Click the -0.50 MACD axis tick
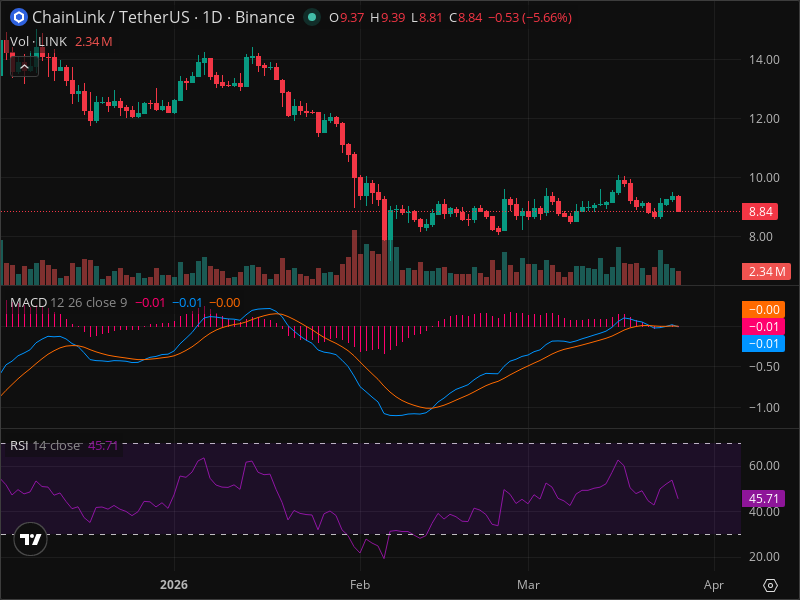The height and width of the screenshot is (600, 800). point(764,367)
